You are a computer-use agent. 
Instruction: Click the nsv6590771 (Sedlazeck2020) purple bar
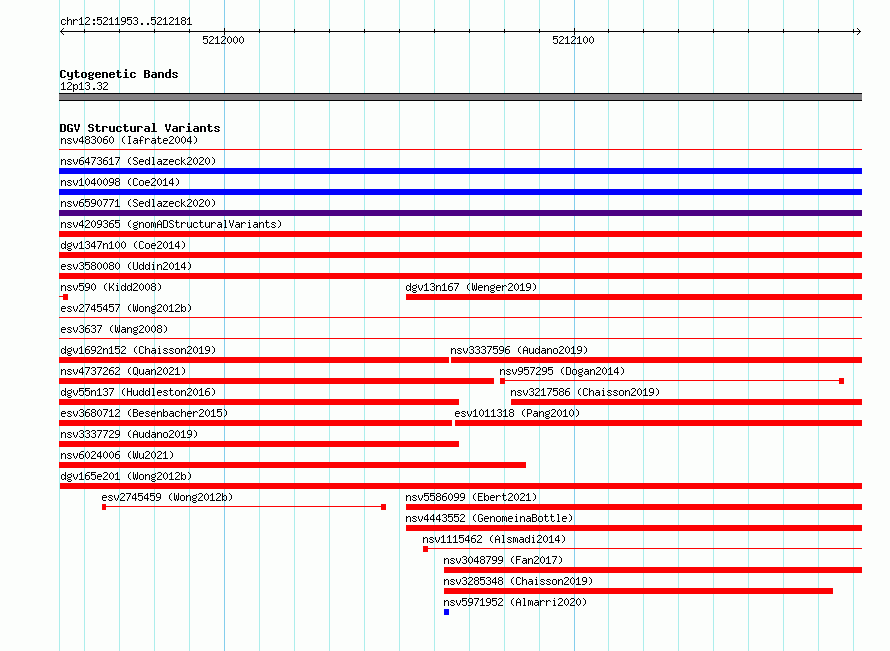point(460,213)
